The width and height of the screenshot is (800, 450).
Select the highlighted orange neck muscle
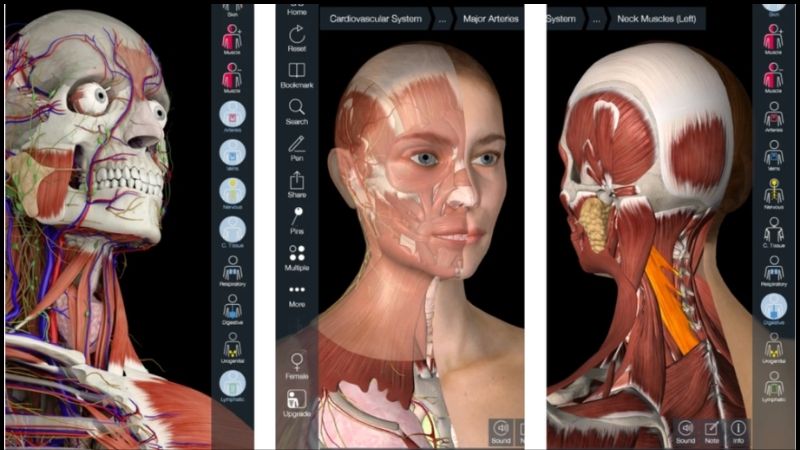pyautogui.click(x=670, y=302)
